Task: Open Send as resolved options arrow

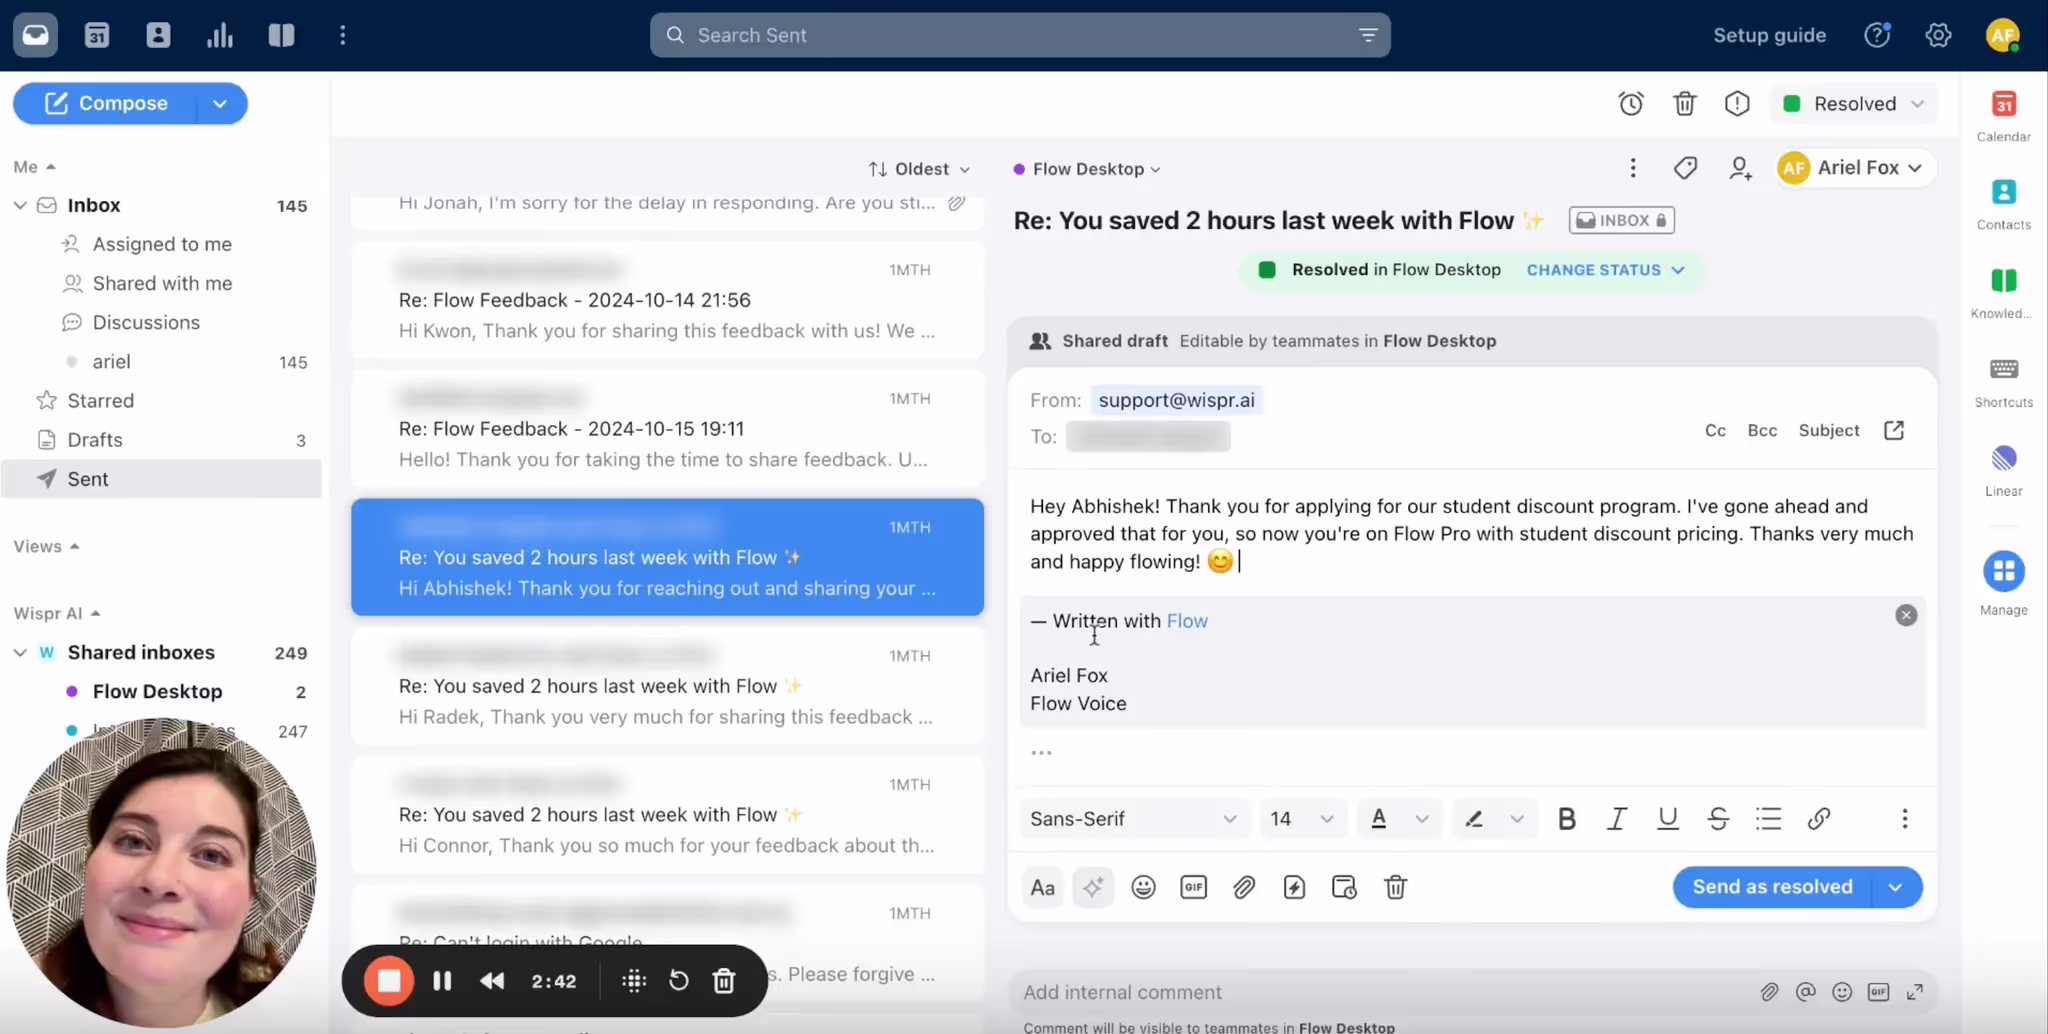Action: 1895,887
